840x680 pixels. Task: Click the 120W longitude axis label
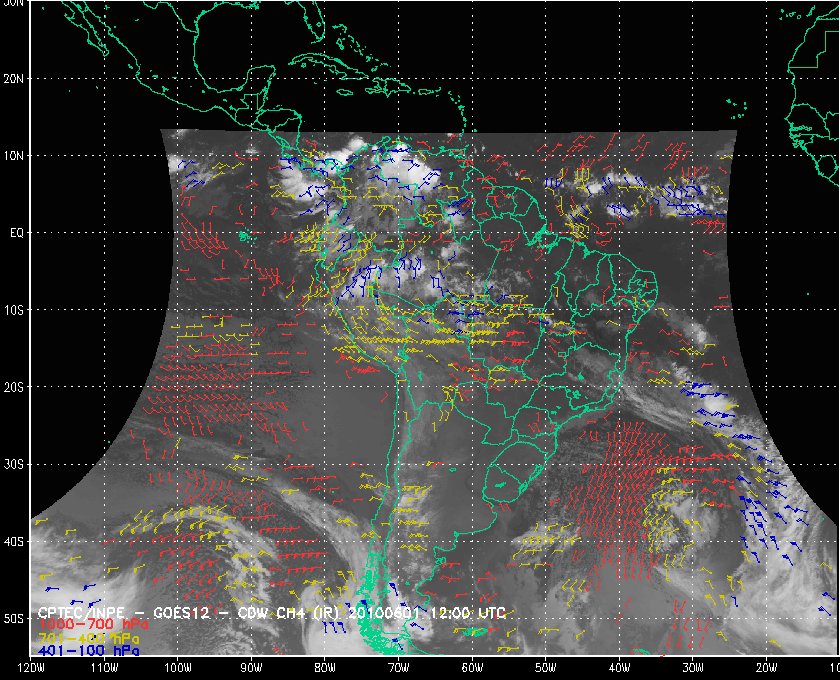(30, 668)
